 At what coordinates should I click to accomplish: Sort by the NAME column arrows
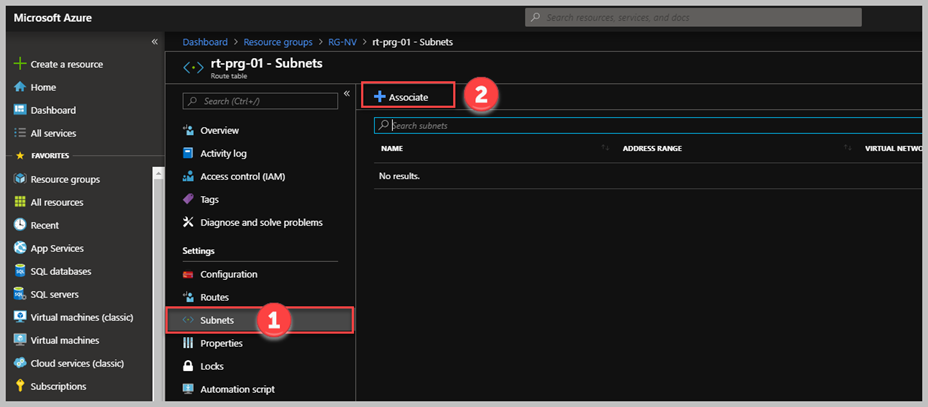pos(605,148)
